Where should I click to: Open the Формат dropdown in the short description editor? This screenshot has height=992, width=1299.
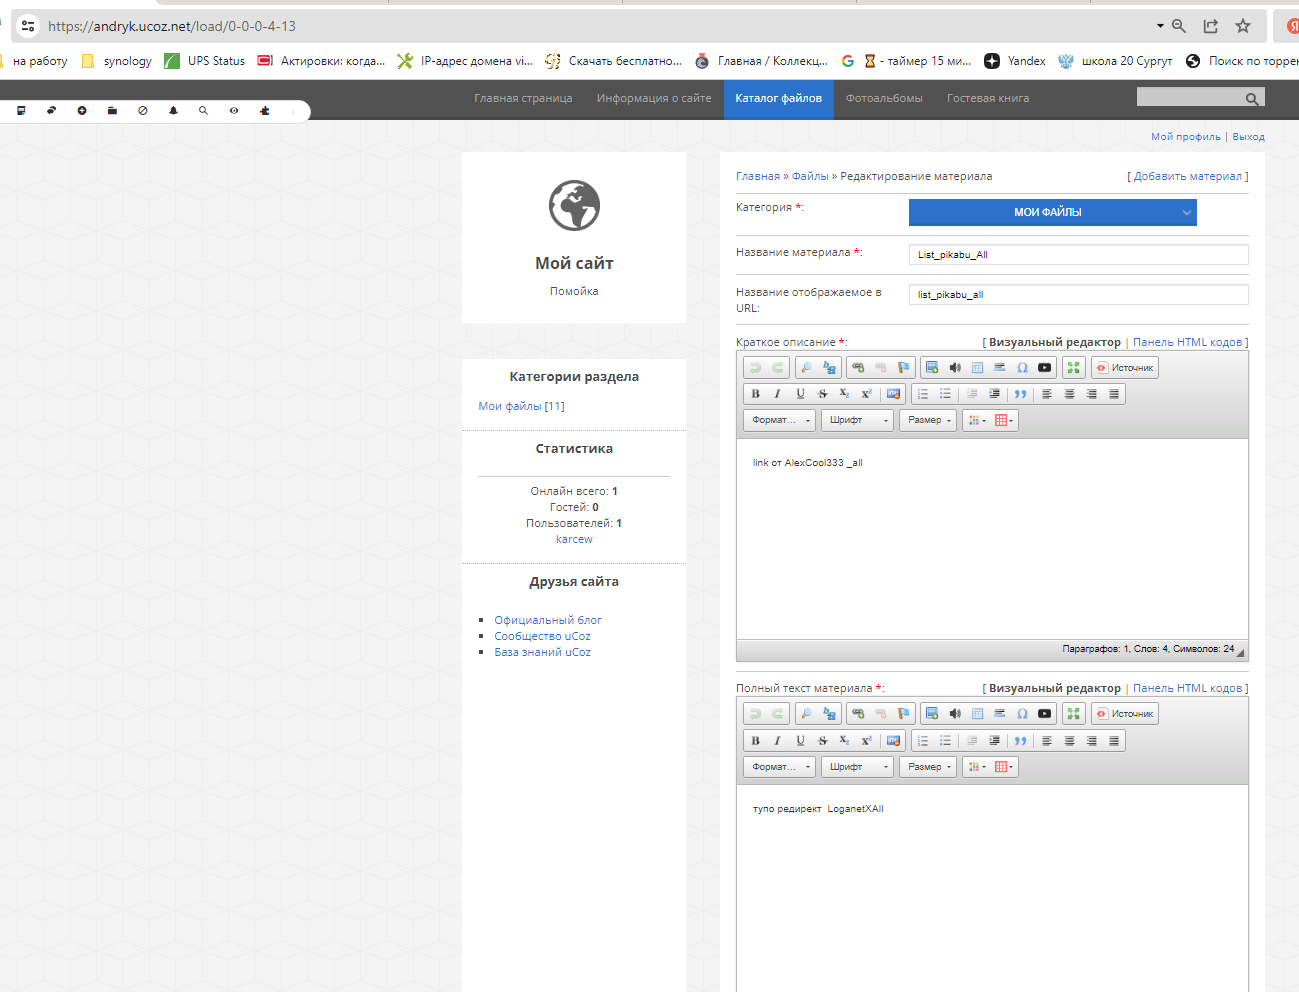coord(780,420)
